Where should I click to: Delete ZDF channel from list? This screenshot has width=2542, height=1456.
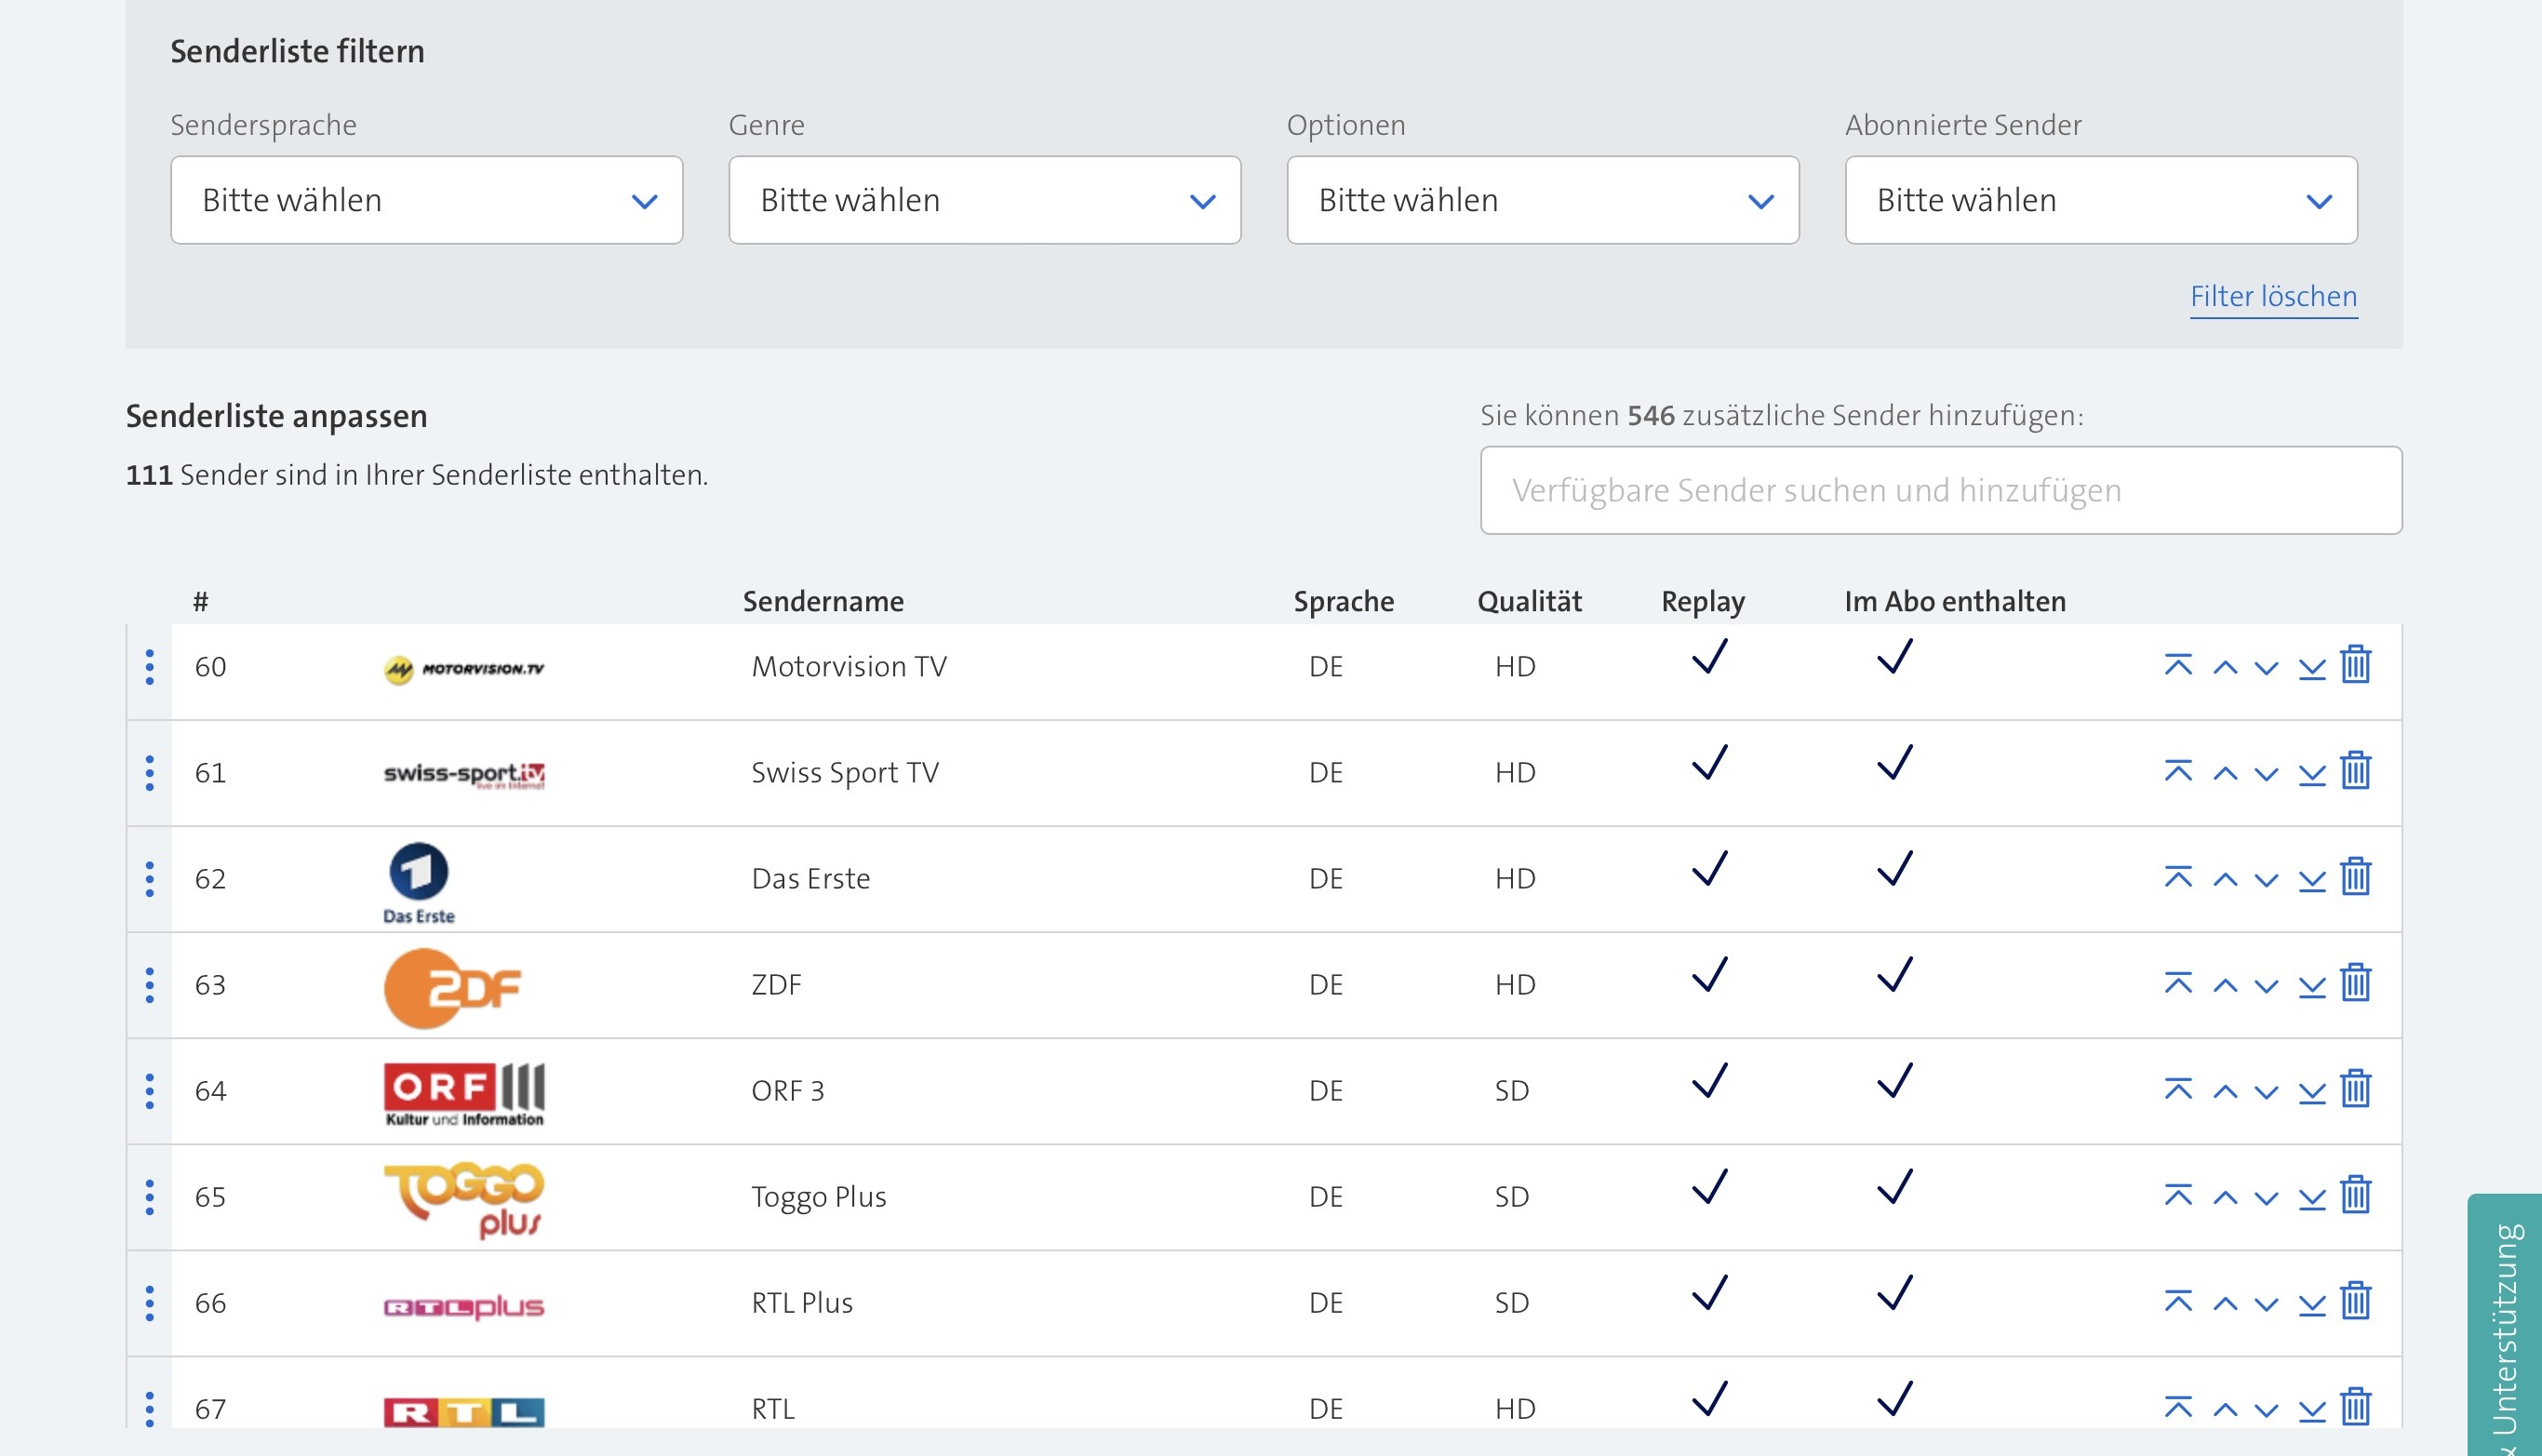(2355, 982)
